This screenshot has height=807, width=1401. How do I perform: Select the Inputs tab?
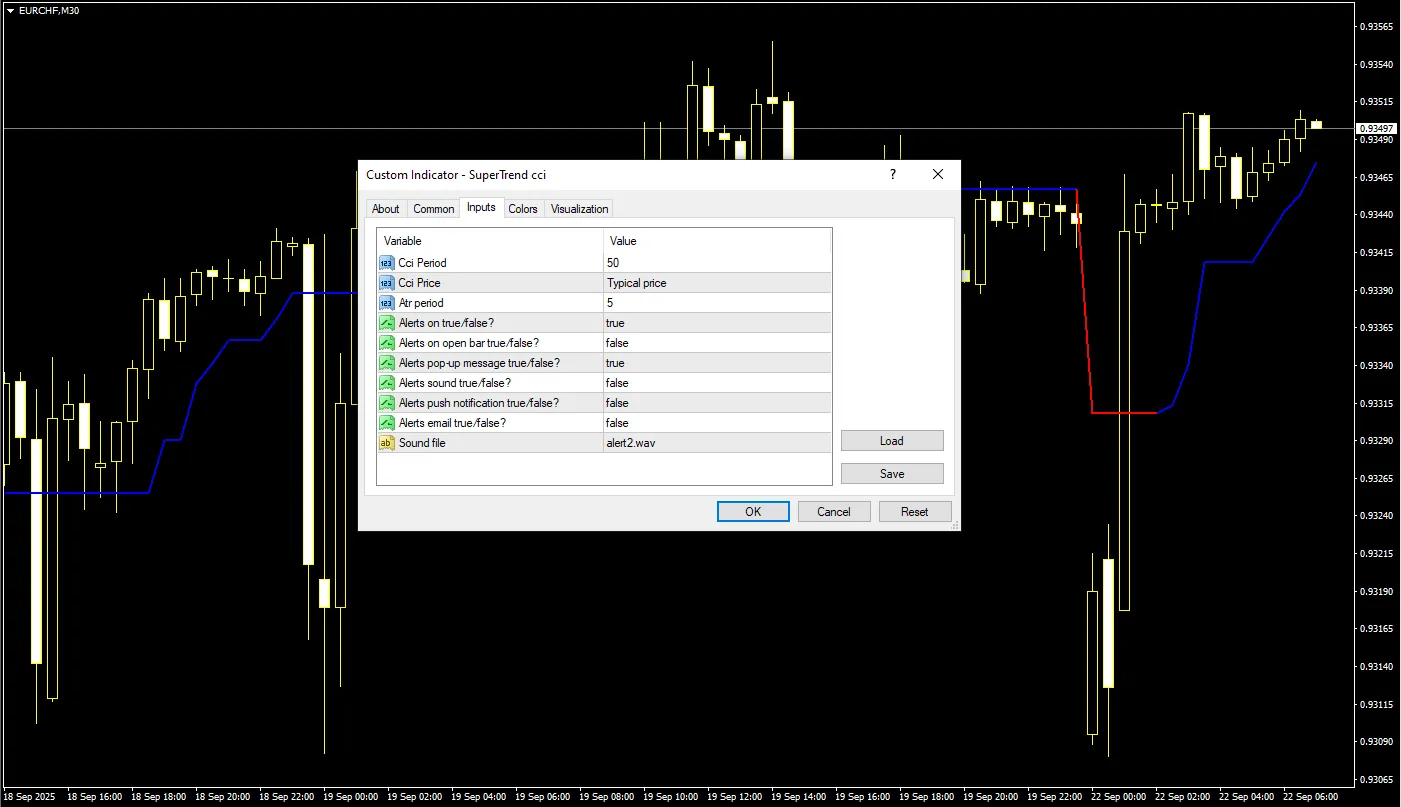[x=481, y=207]
